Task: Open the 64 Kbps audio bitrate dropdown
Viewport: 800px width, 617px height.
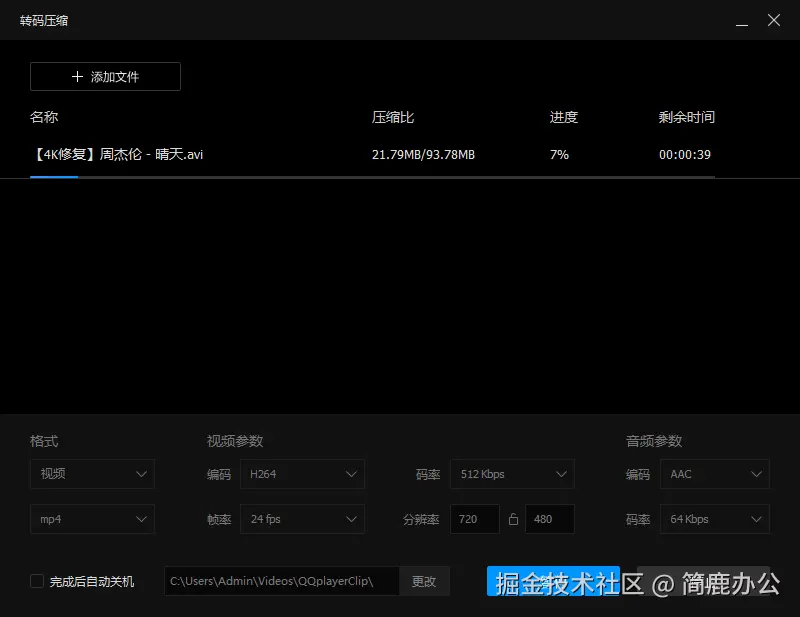Action: pyautogui.click(x=714, y=519)
